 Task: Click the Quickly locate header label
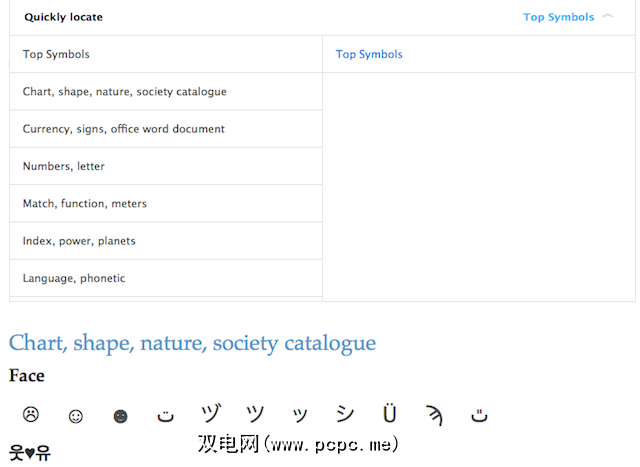click(63, 17)
